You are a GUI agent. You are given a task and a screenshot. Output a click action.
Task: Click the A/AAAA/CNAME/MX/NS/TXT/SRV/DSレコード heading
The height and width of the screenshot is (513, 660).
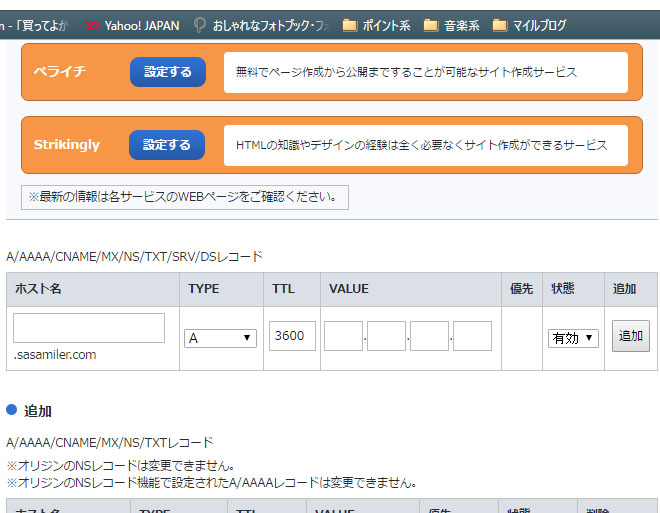point(134,257)
